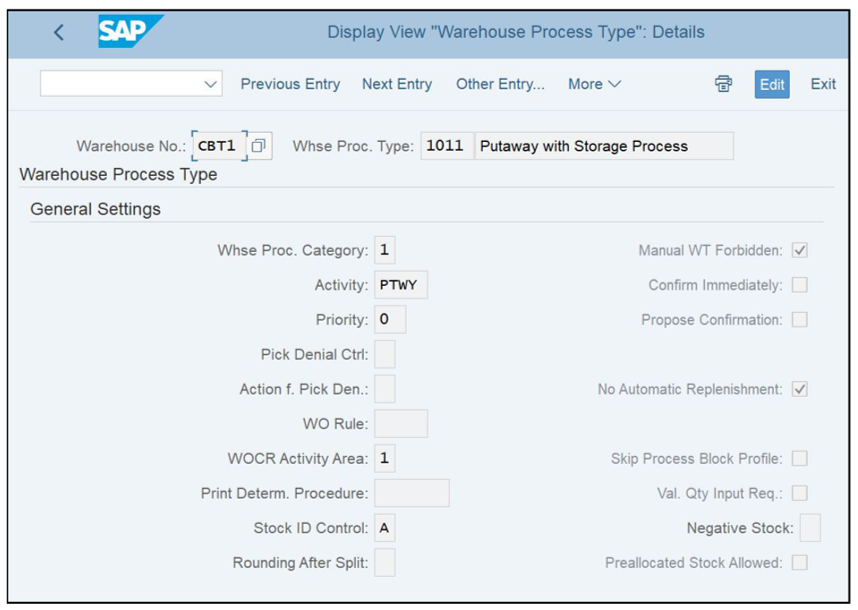Click the print icon
Viewport: 858px width, 610px height.
[x=723, y=84]
